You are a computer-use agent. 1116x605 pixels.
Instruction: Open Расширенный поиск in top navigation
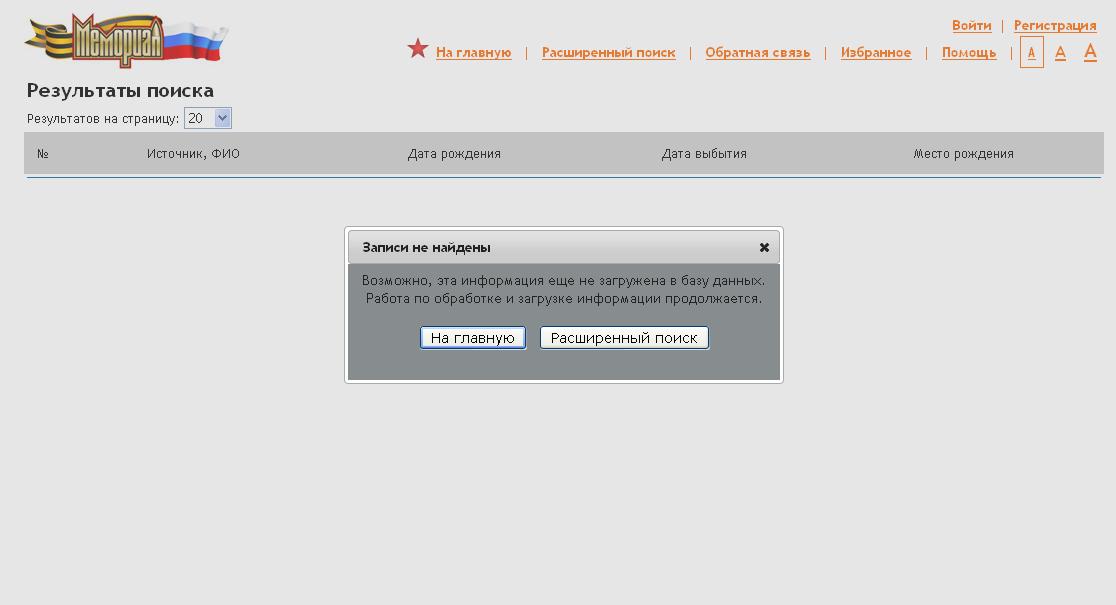point(608,53)
